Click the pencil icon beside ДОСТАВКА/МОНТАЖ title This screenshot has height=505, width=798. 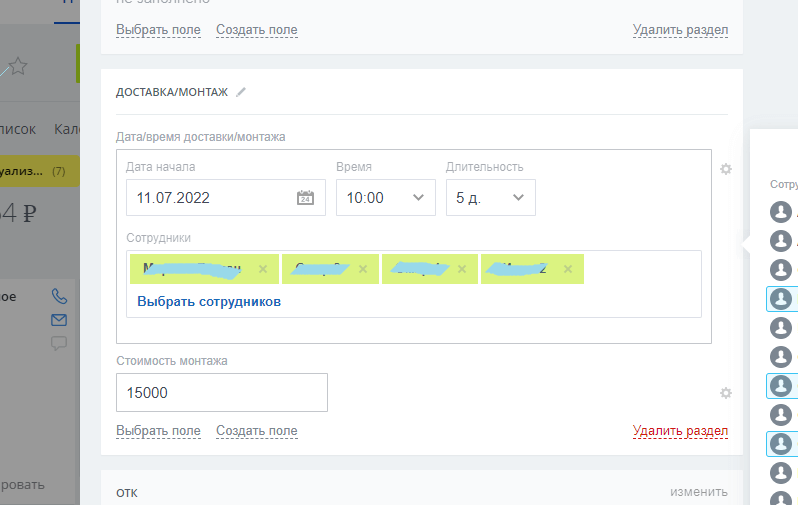(x=241, y=92)
